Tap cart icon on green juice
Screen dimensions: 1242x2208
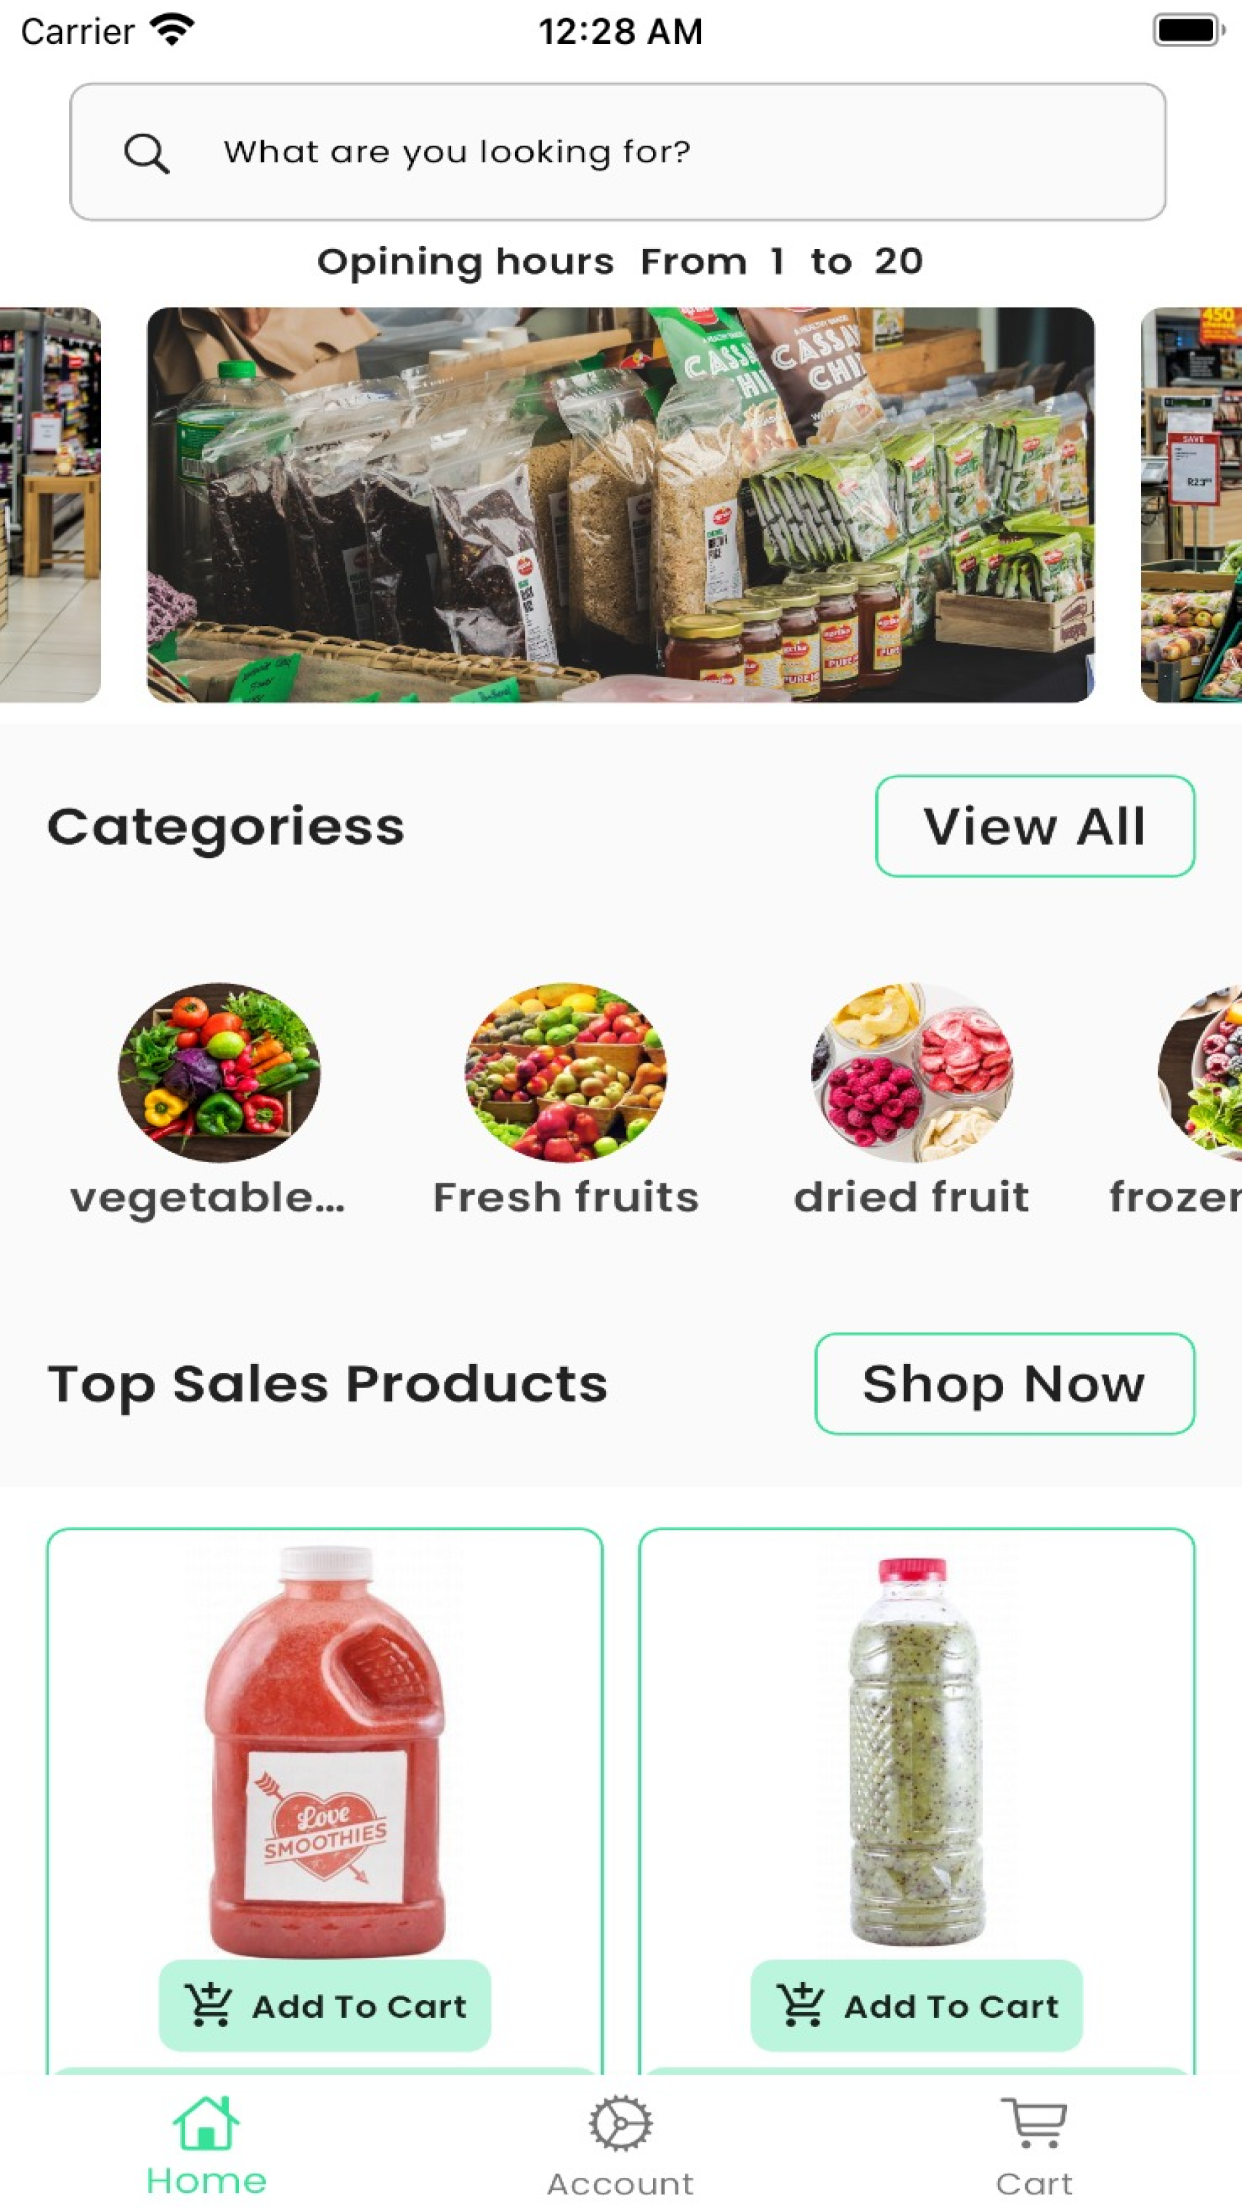pyautogui.click(x=801, y=2005)
